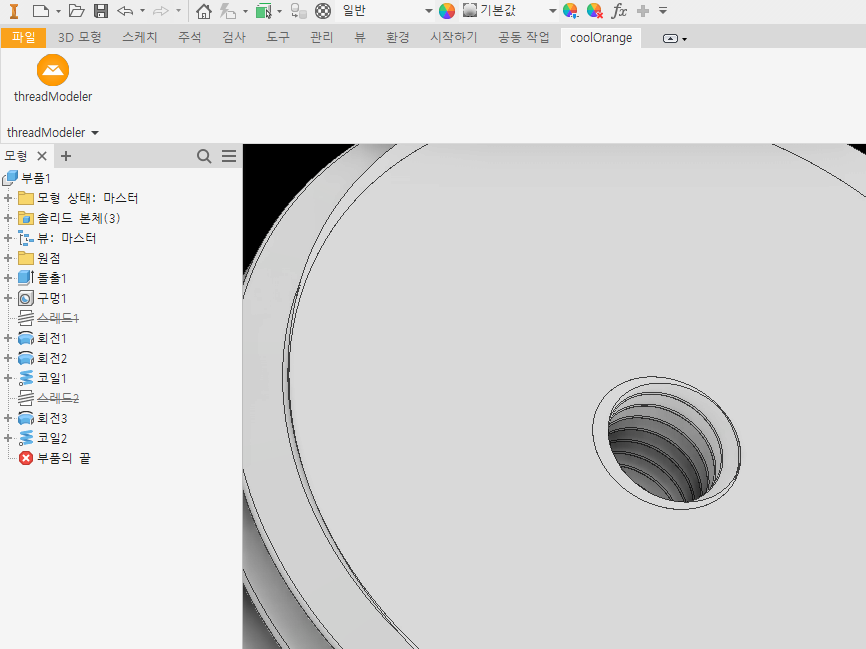Redo the last action
This screenshot has height=649, width=866.
(x=161, y=10)
